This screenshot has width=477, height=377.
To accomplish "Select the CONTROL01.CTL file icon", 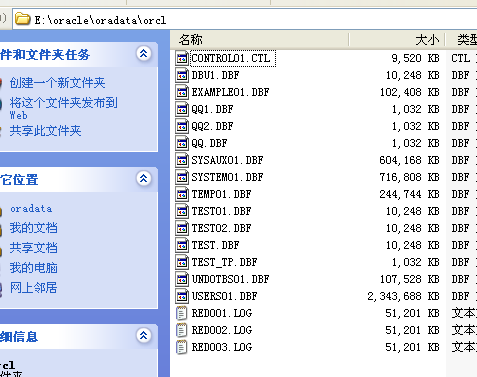I will 182,58.
